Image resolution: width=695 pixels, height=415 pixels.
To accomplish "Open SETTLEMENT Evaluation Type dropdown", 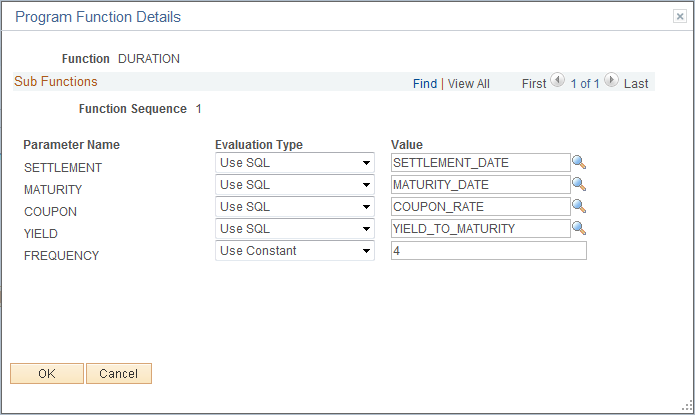I will point(295,163).
